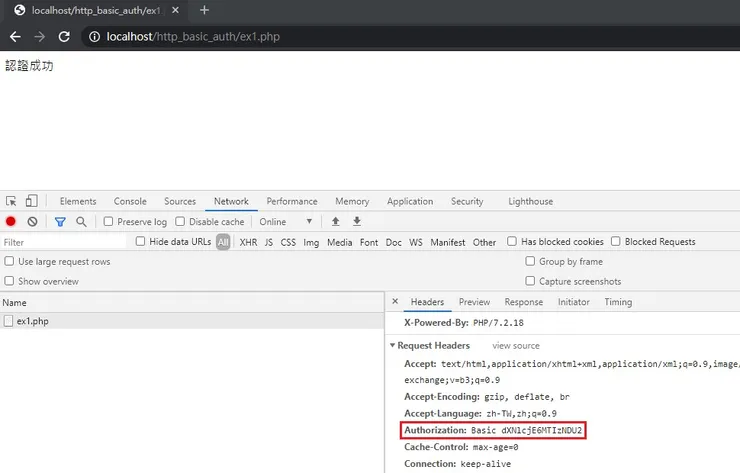Click the export HAR download arrow

[357, 222]
